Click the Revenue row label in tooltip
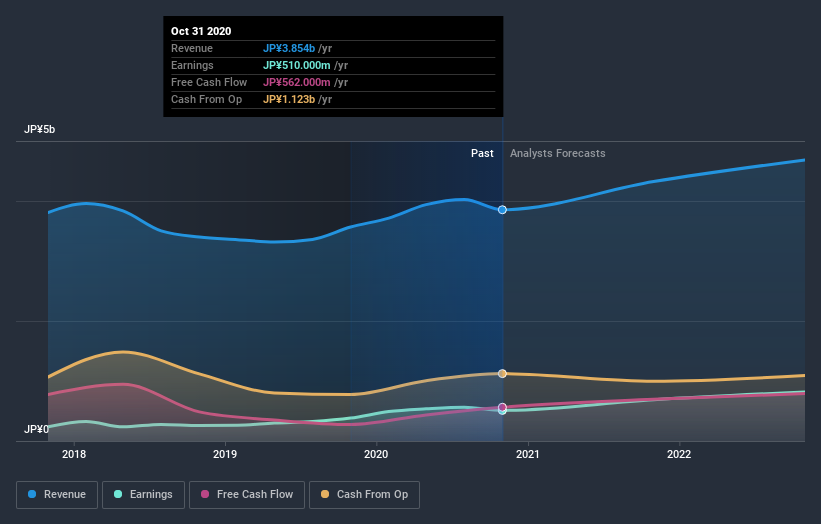821x524 pixels. (192, 48)
